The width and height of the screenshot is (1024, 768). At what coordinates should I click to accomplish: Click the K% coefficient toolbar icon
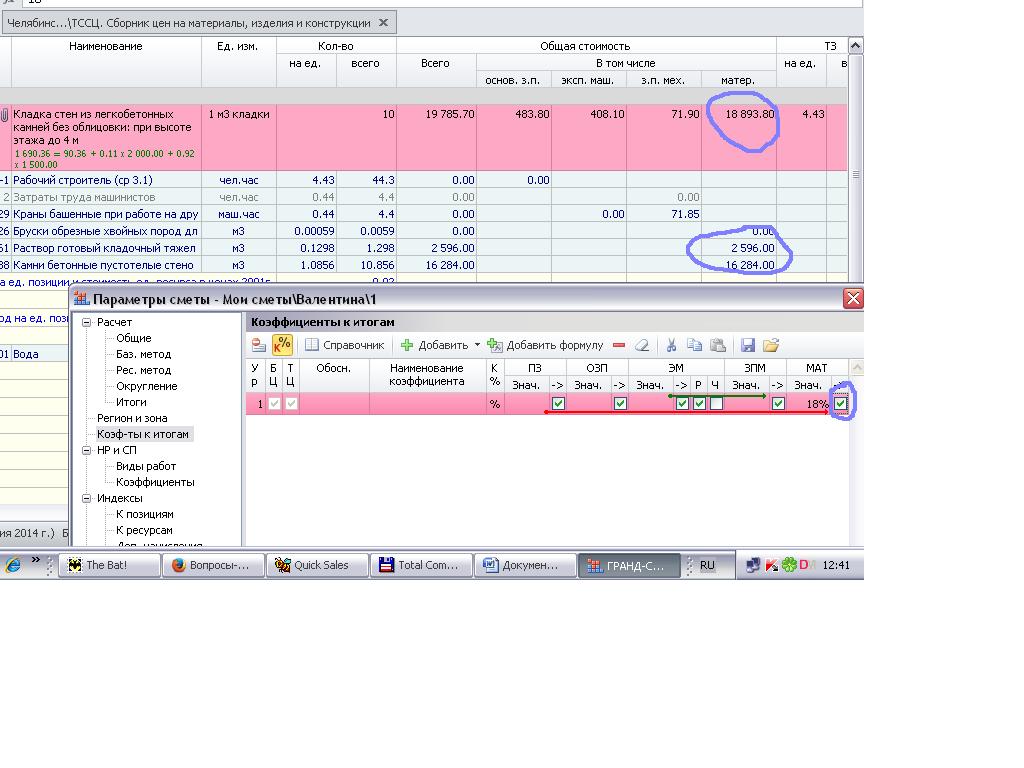282,345
